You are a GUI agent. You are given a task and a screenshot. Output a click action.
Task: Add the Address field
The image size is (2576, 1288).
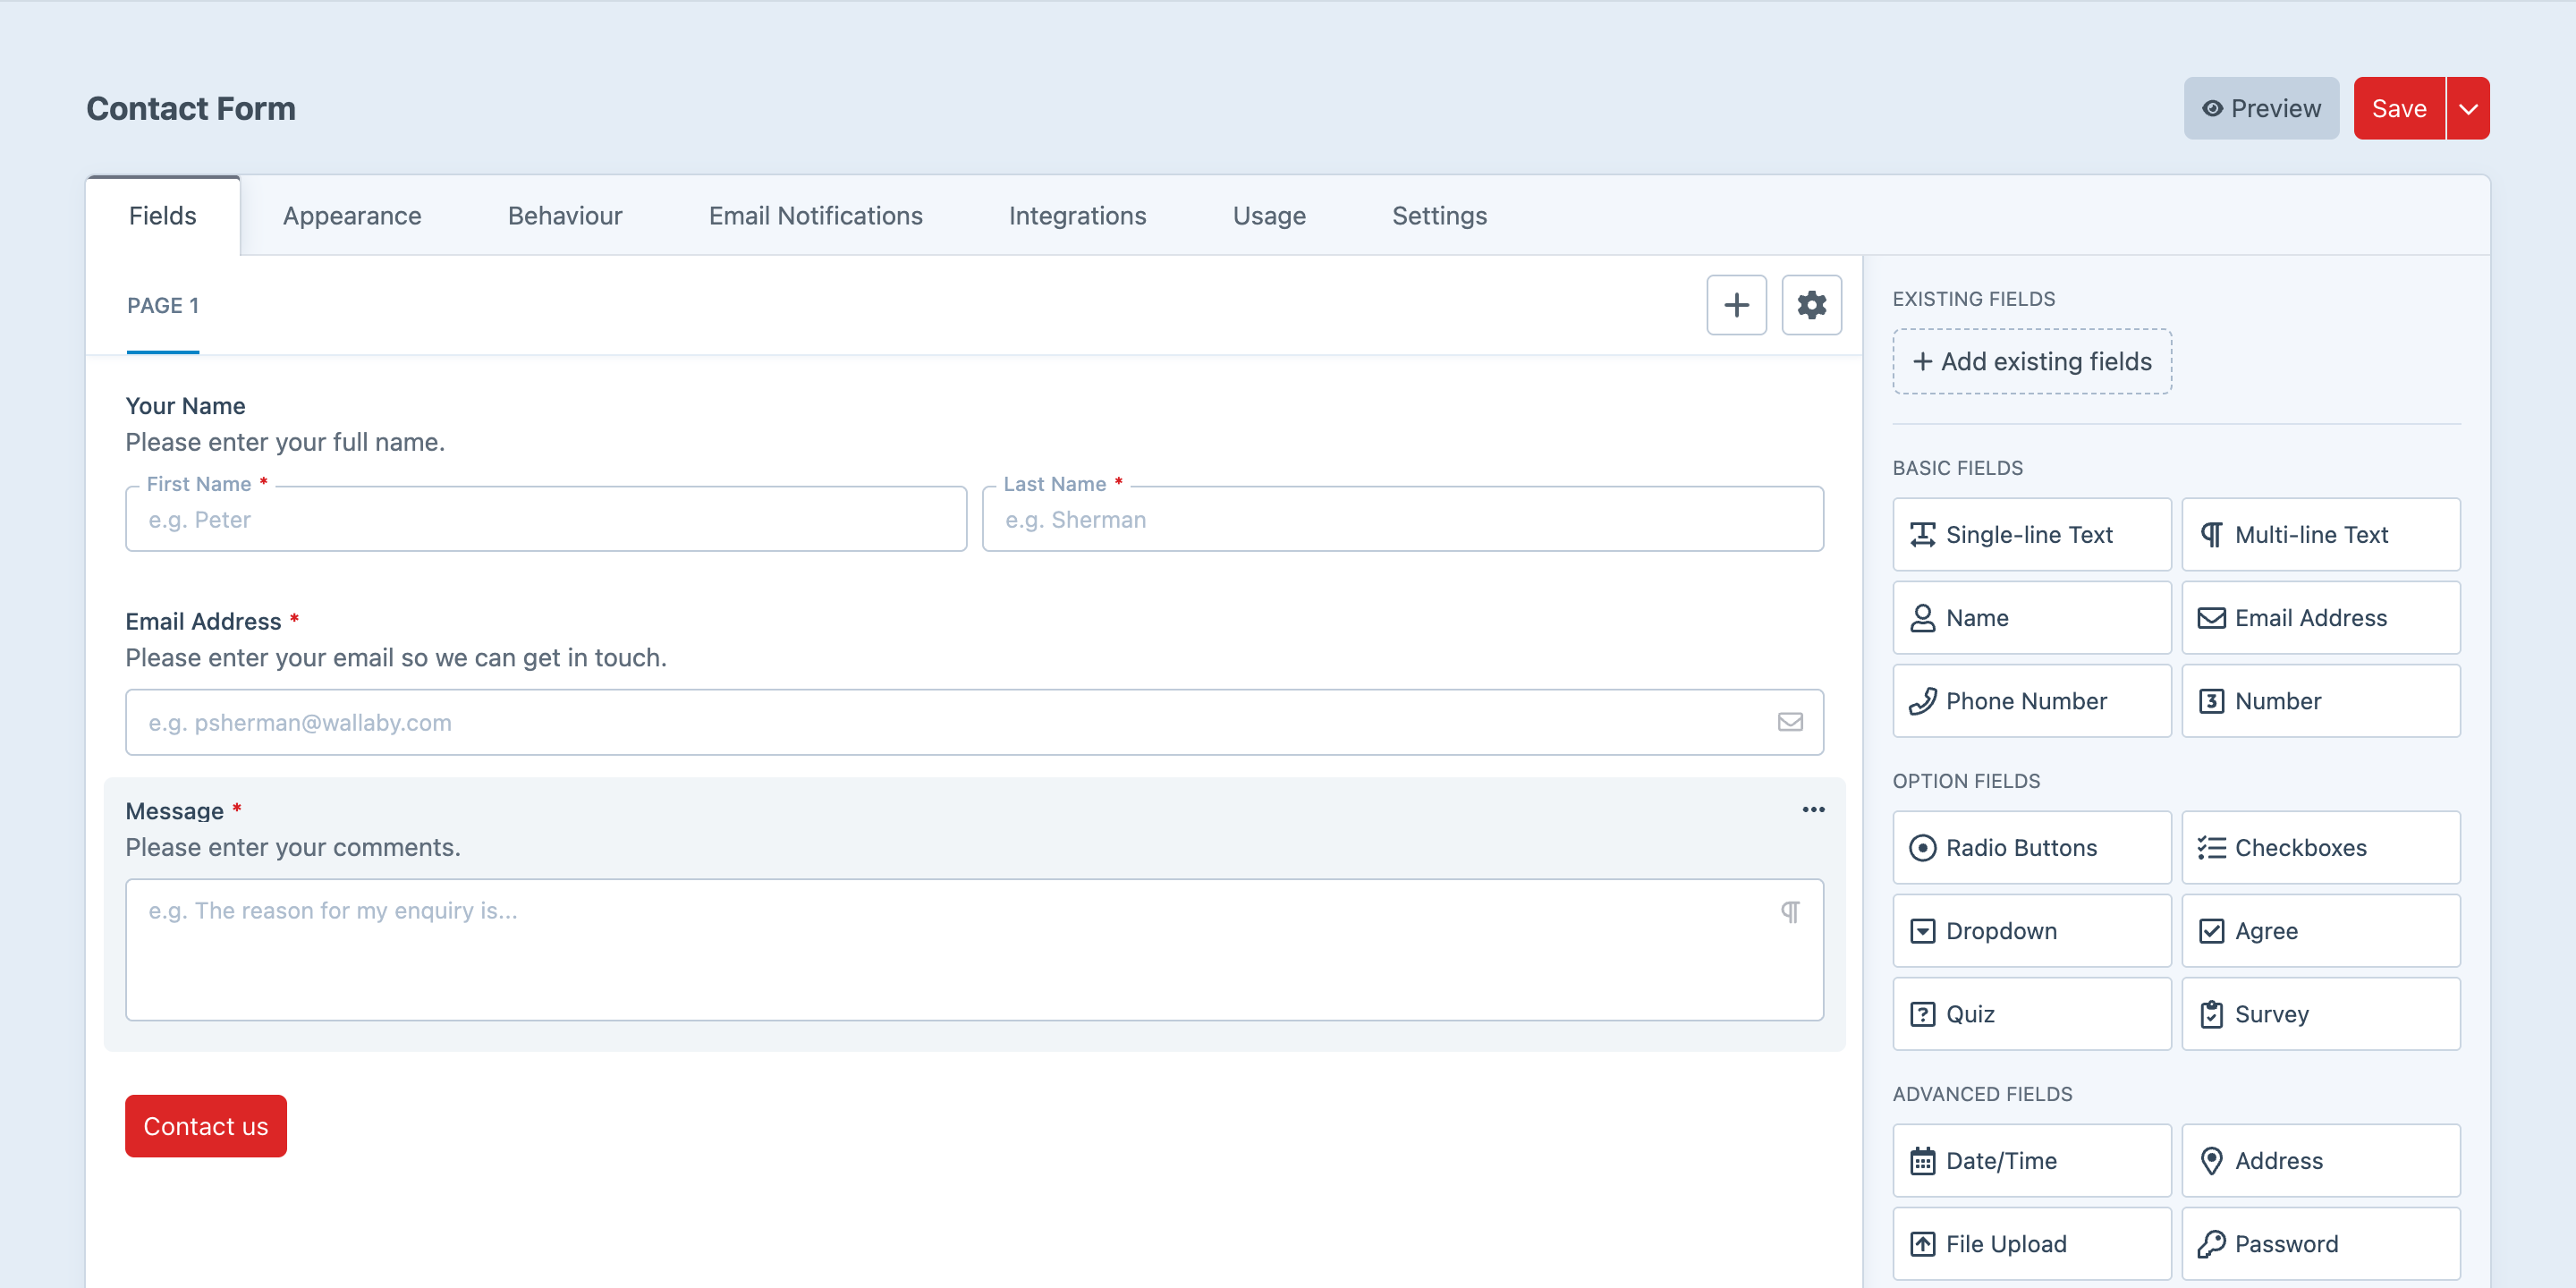[2320, 1161]
